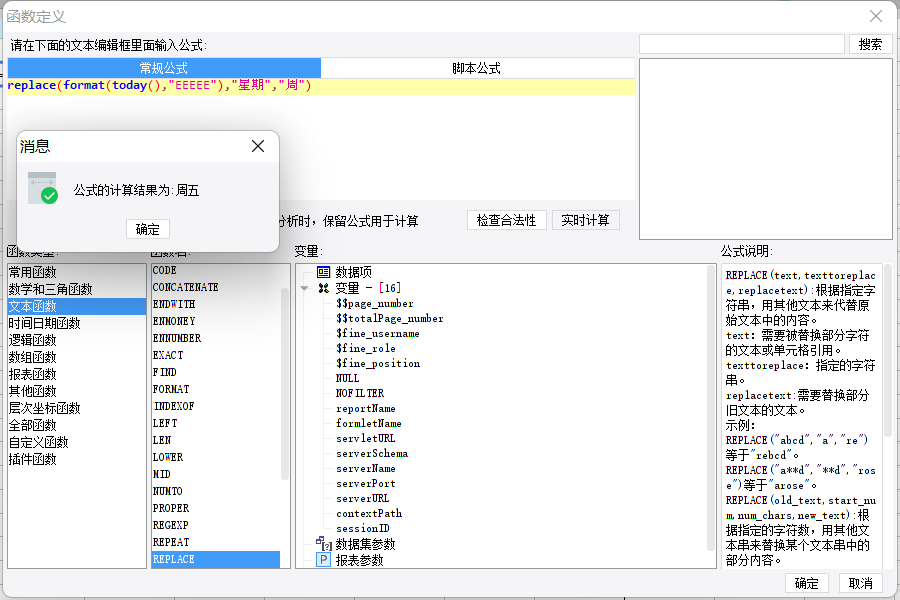900x600 pixels.
Task: Select the sessionID variable
Action: click(x=363, y=528)
